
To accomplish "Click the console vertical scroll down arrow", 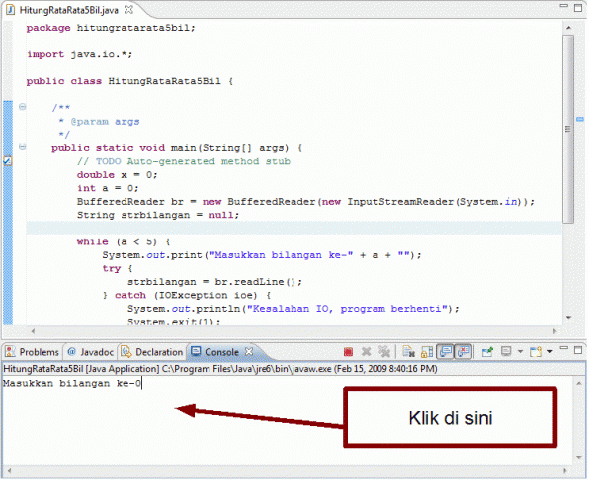I will coord(578,457).
